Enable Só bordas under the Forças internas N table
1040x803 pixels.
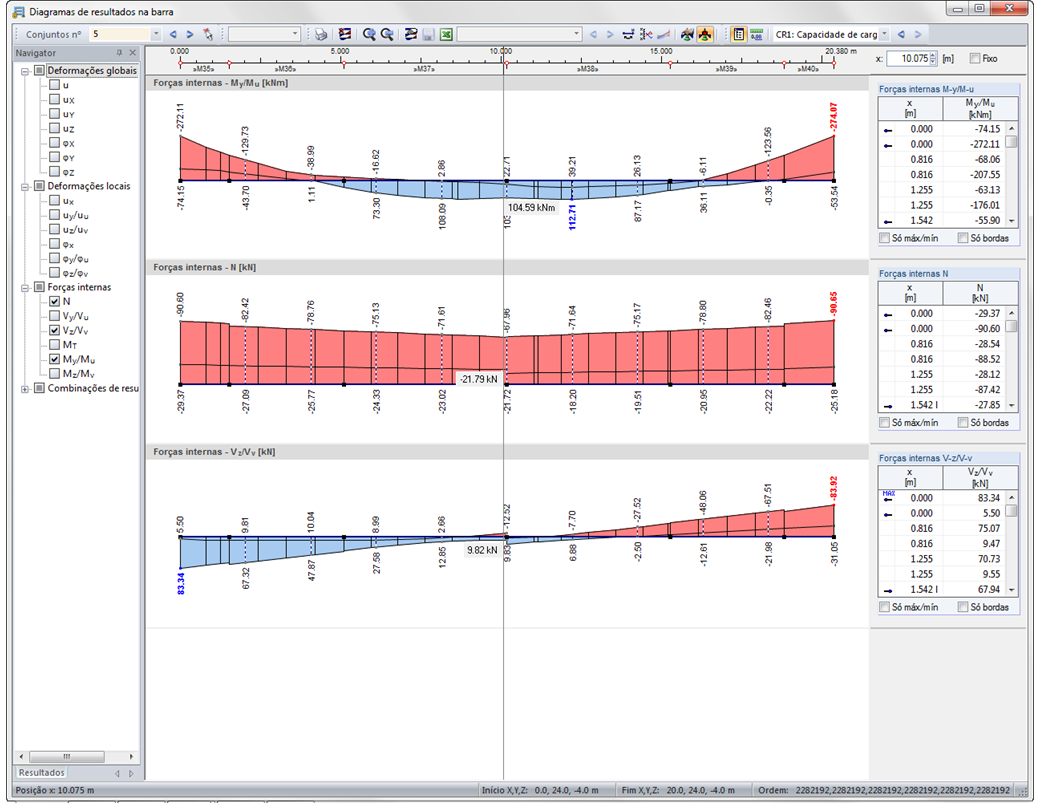[x=963, y=422]
